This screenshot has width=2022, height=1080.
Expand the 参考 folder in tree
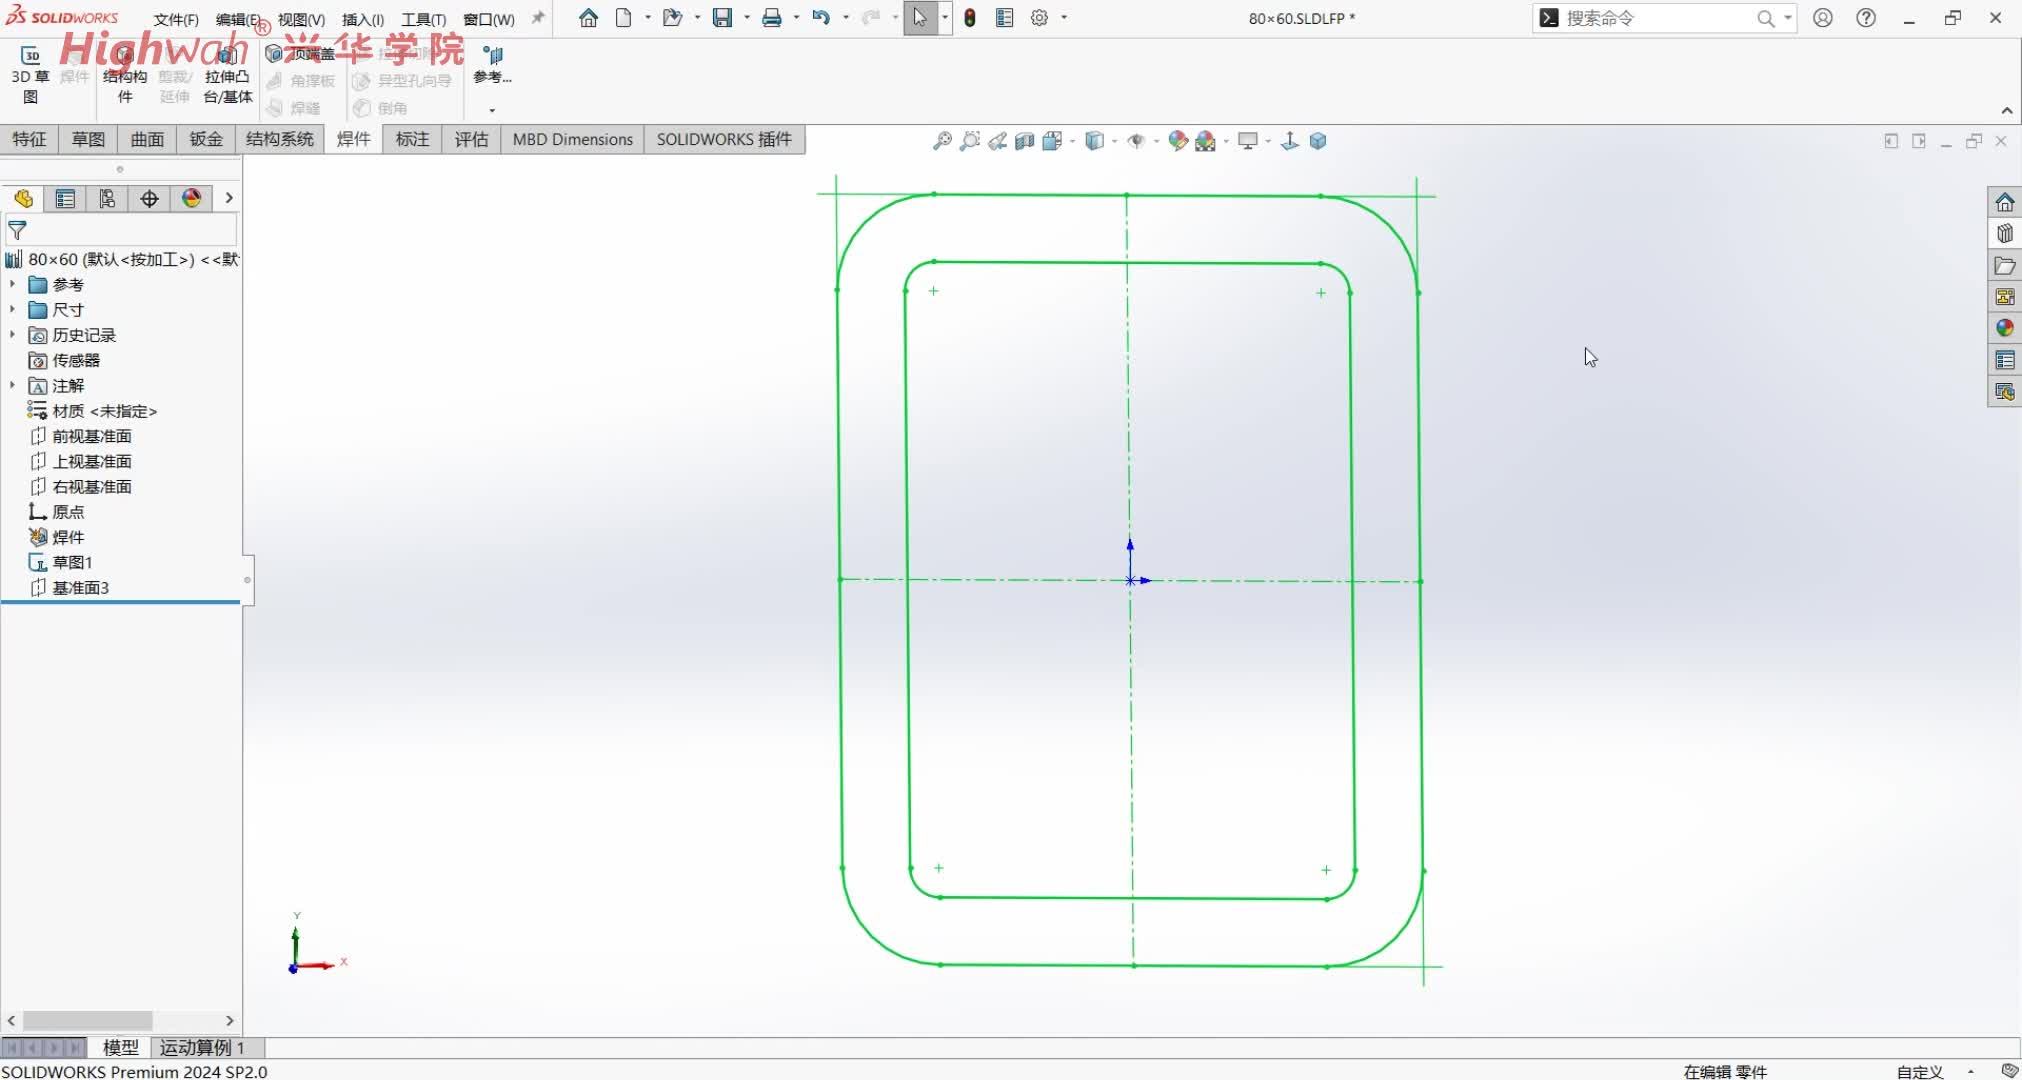tap(12, 285)
